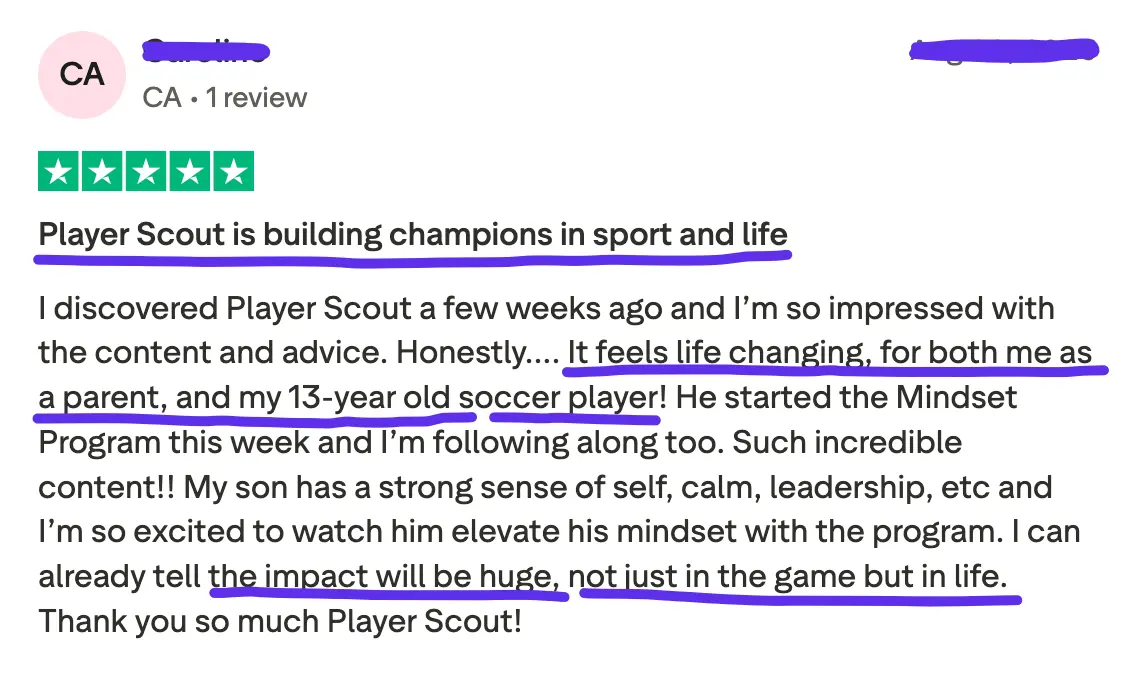1146x674 pixels.
Task: Click the CA reviewer avatar circle
Action: [x=82, y=75]
